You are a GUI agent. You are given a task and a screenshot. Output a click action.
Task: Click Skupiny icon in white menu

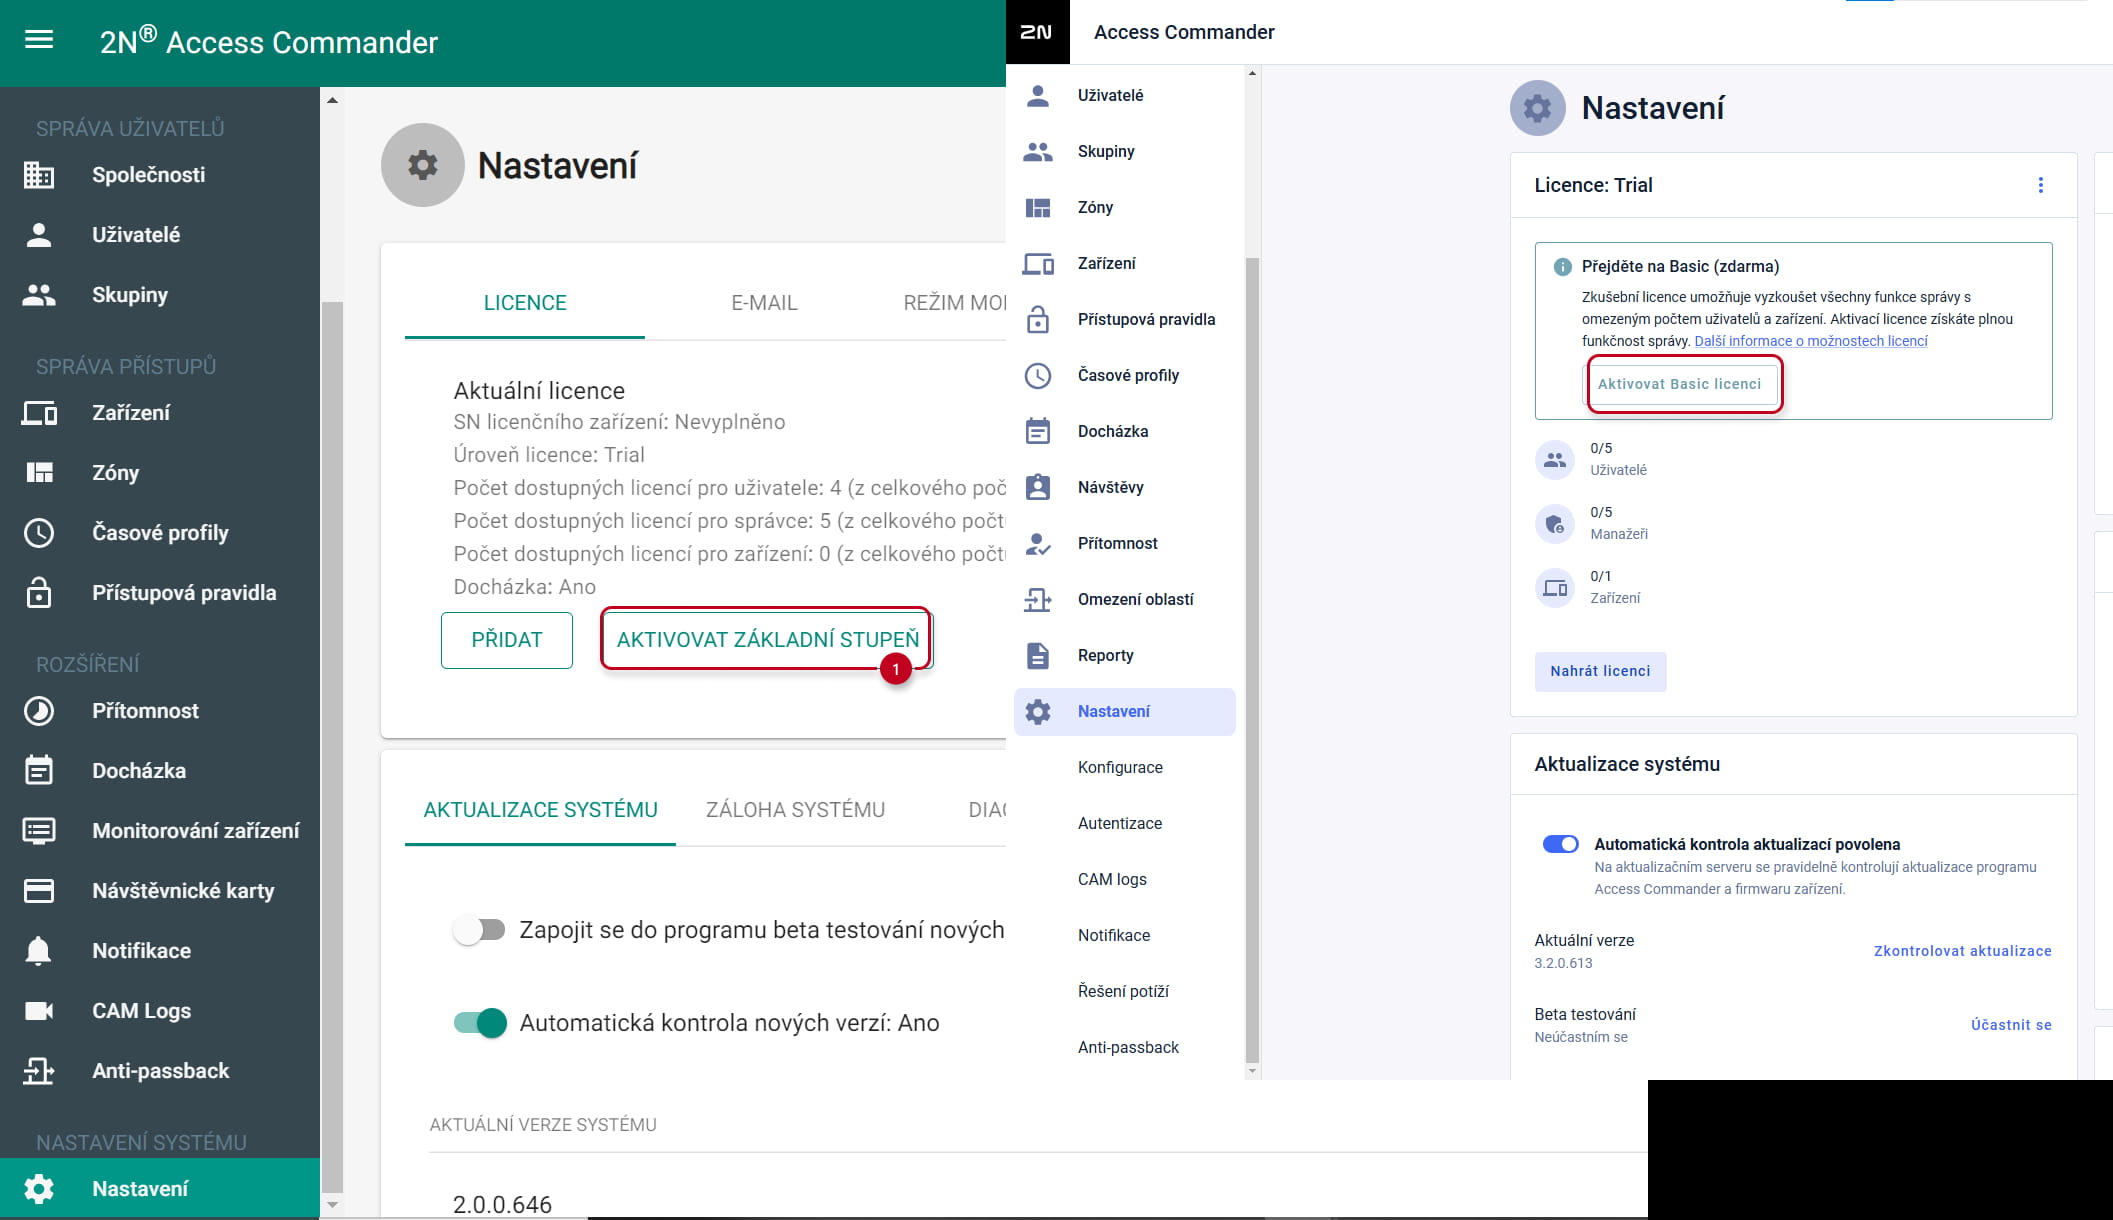[1038, 152]
